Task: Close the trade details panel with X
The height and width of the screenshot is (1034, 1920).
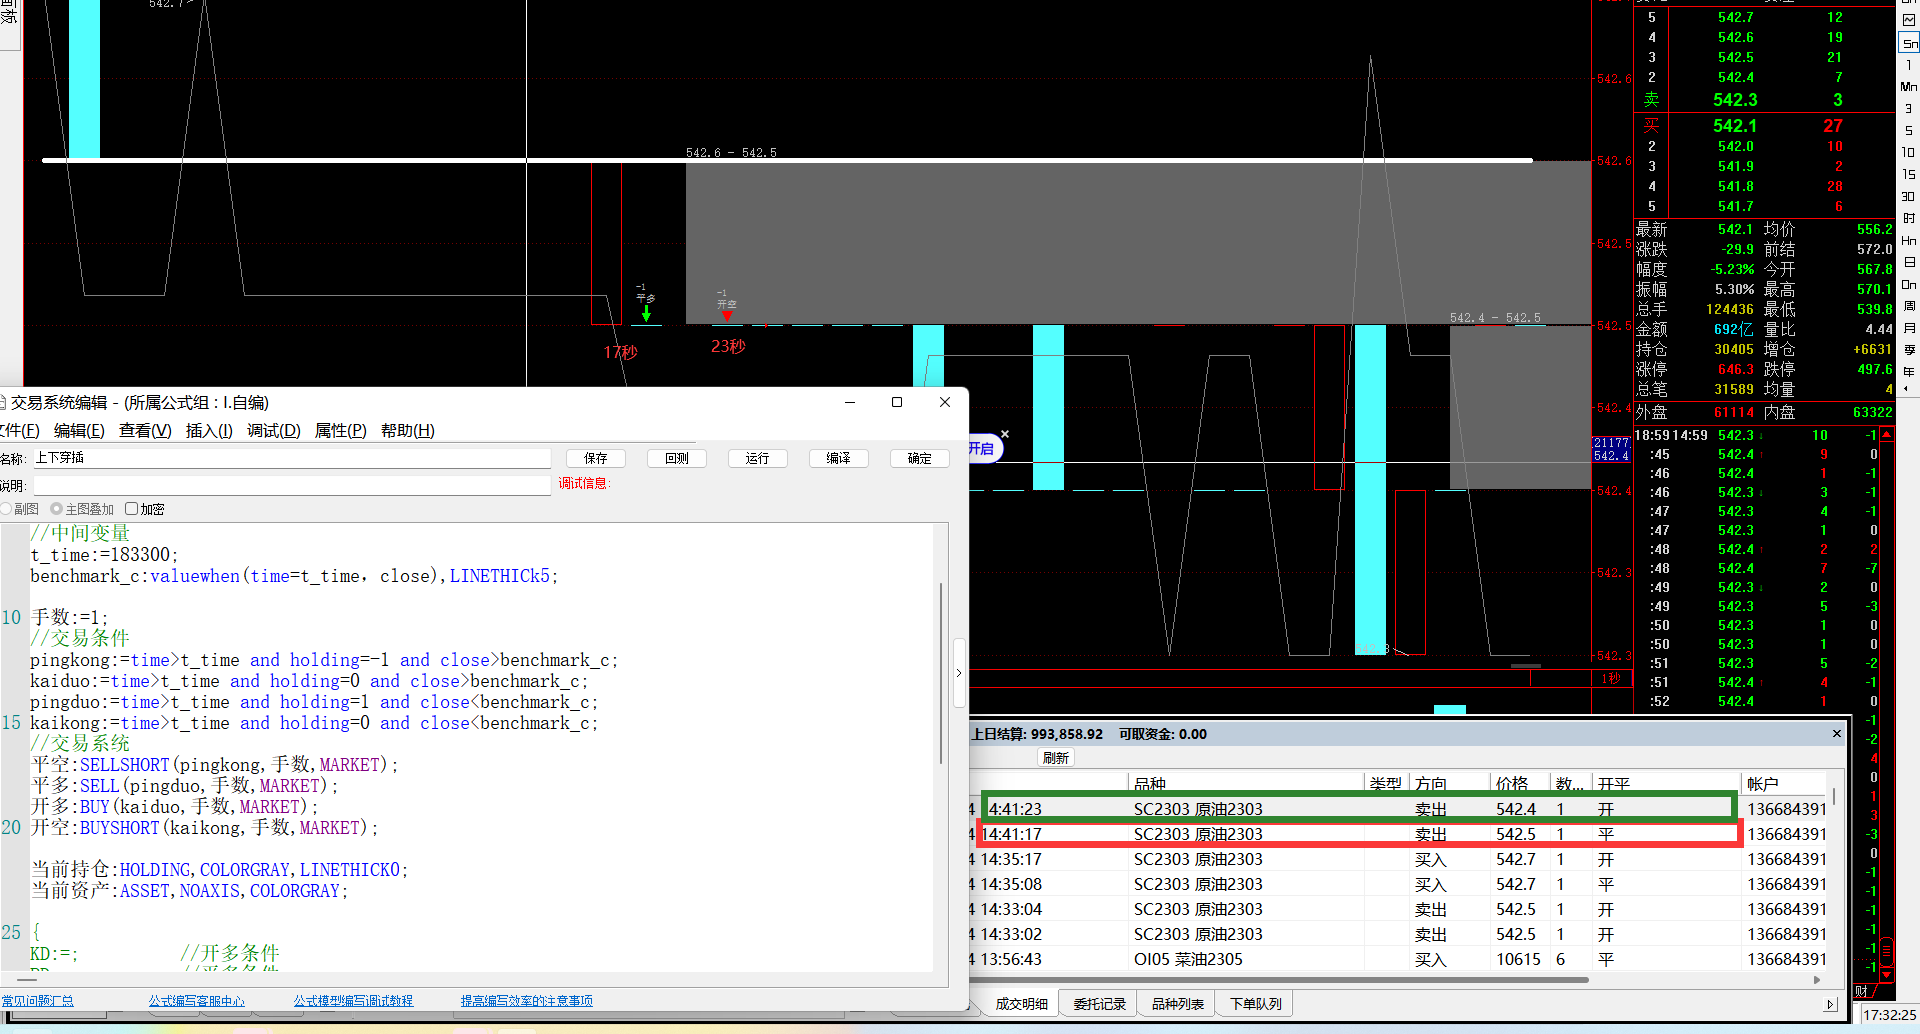Action: [x=1836, y=734]
